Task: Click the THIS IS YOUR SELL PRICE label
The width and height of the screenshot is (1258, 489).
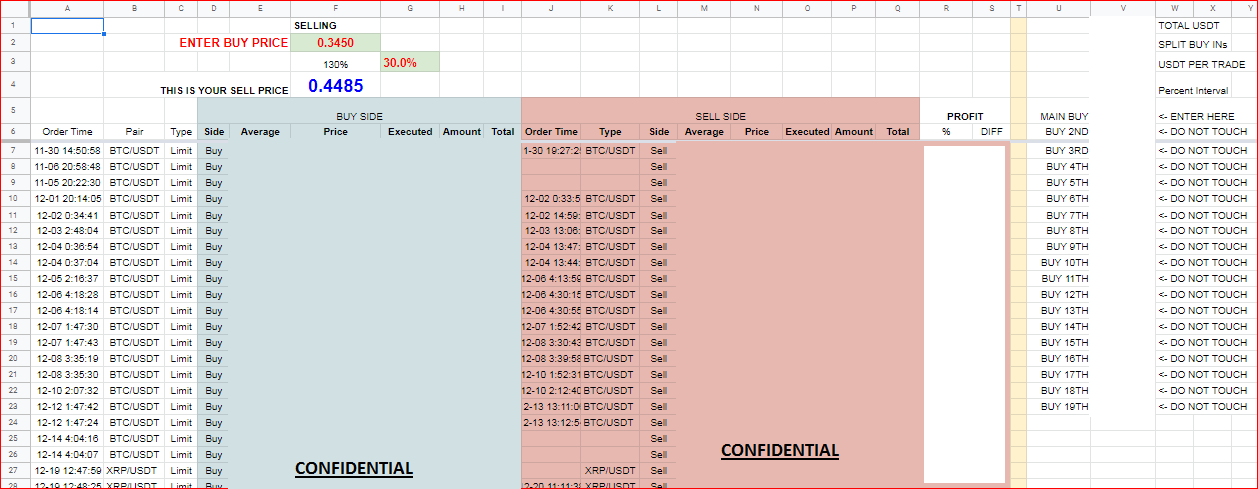Action: point(224,90)
